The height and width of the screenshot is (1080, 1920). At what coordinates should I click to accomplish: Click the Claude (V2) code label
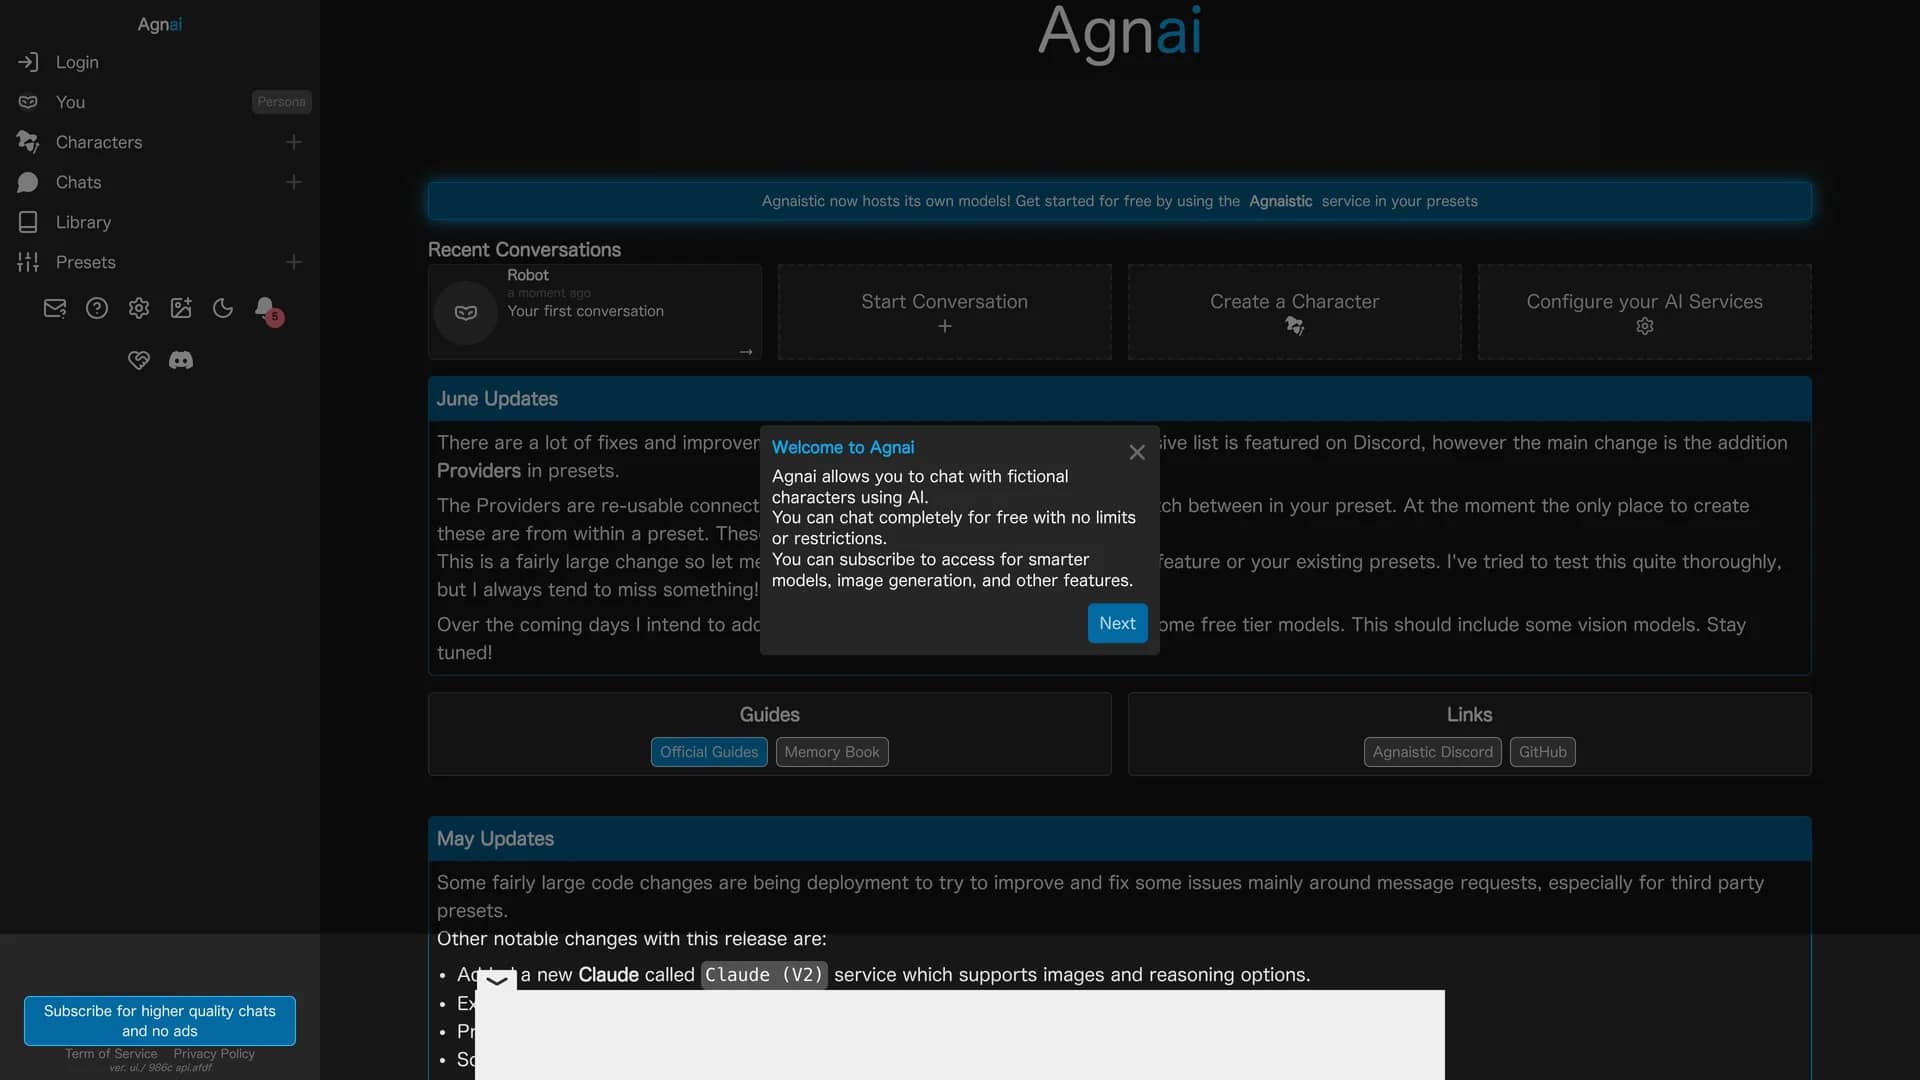[x=764, y=975]
